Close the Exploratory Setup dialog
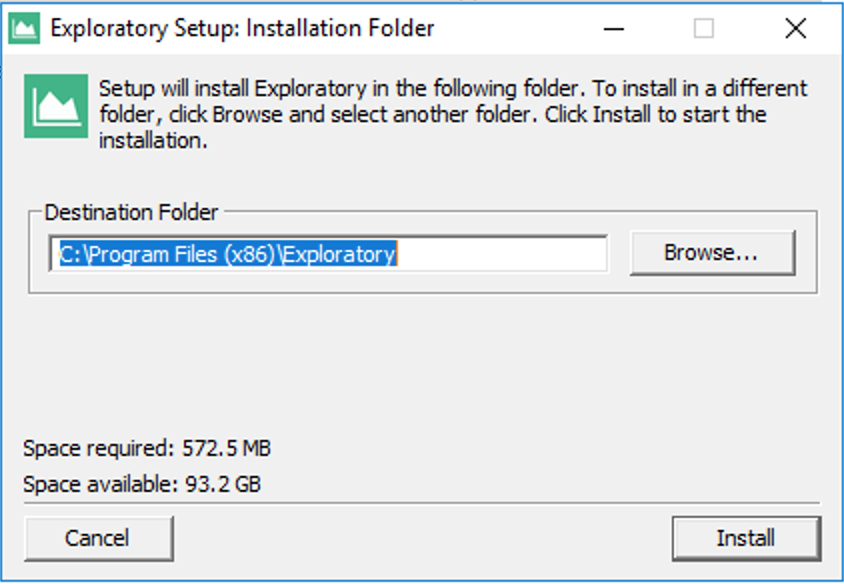This screenshot has height=584, width=844. click(796, 29)
